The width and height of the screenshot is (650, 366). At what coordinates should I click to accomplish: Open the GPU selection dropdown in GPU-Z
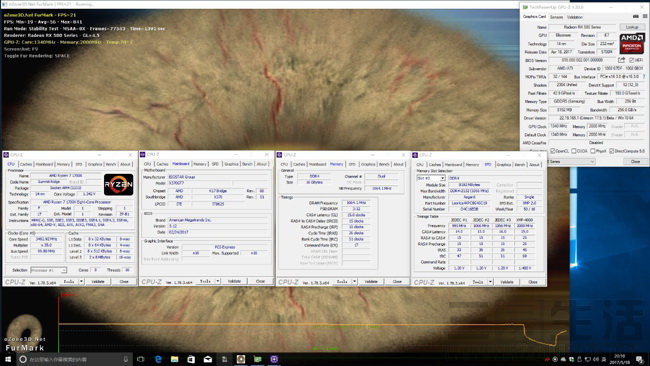tap(571, 161)
